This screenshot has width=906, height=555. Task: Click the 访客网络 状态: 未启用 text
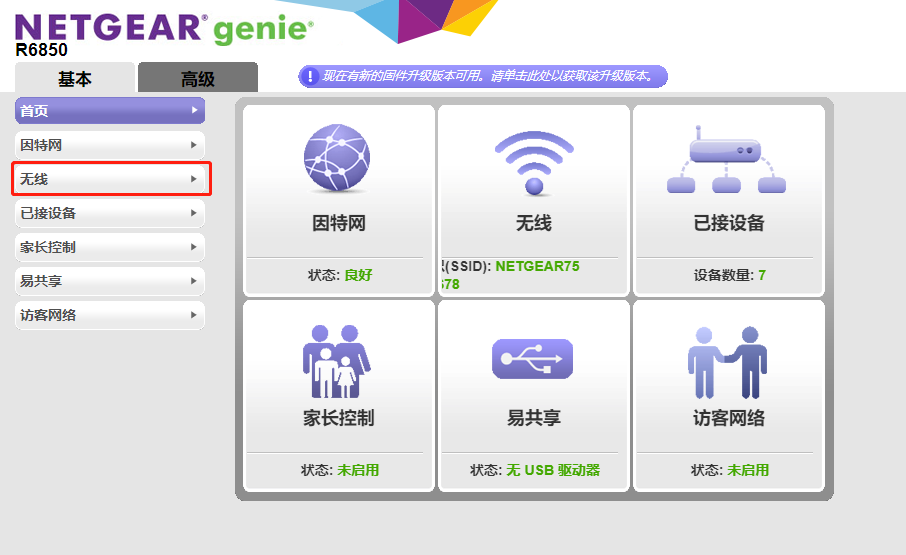click(x=730, y=470)
